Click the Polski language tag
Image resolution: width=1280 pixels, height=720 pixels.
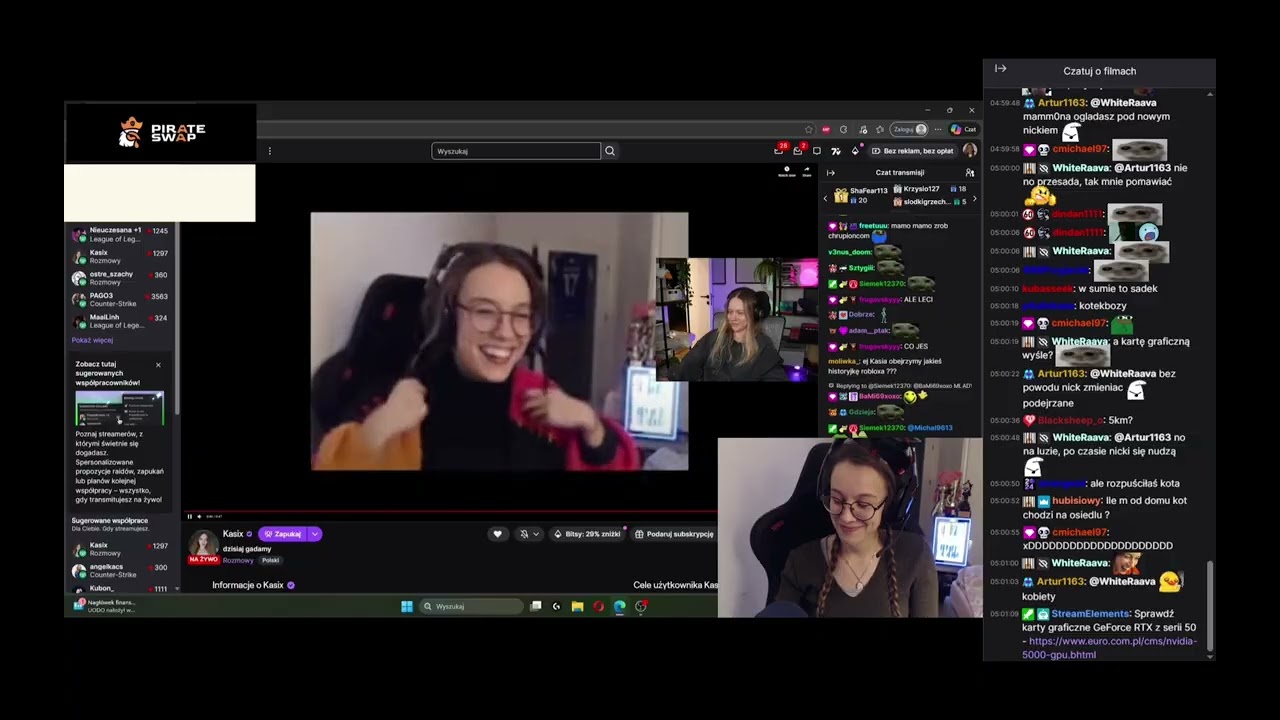click(x=271, y=560)
